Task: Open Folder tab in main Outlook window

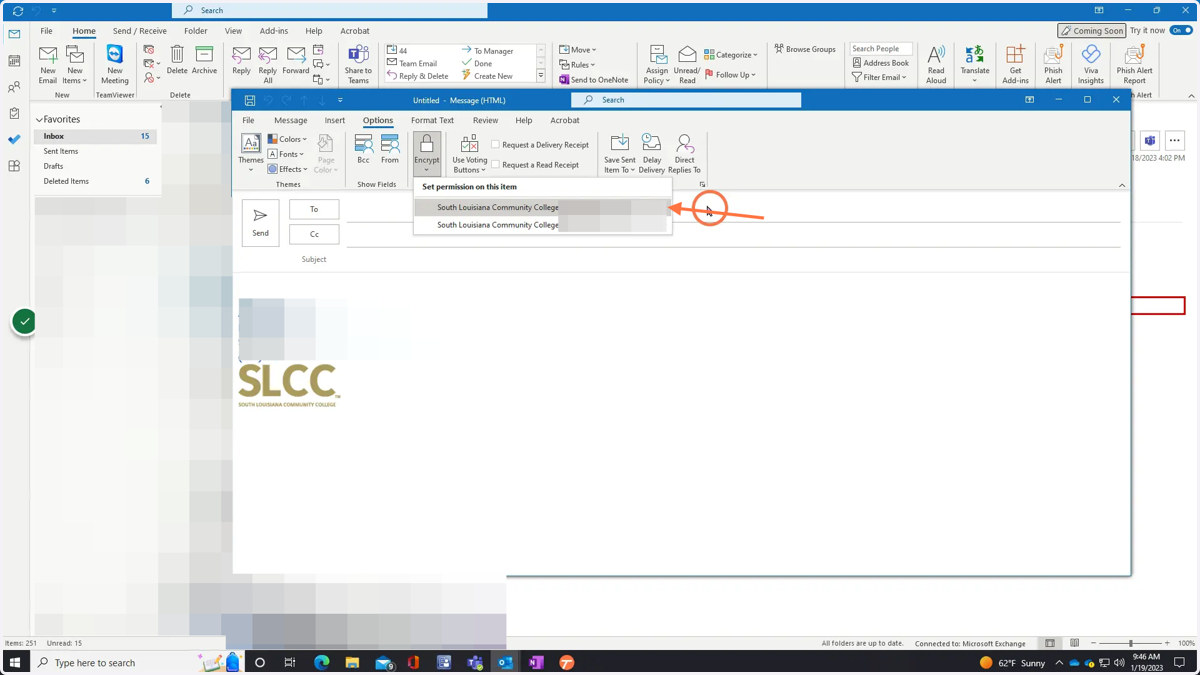Action: point(196,31)
